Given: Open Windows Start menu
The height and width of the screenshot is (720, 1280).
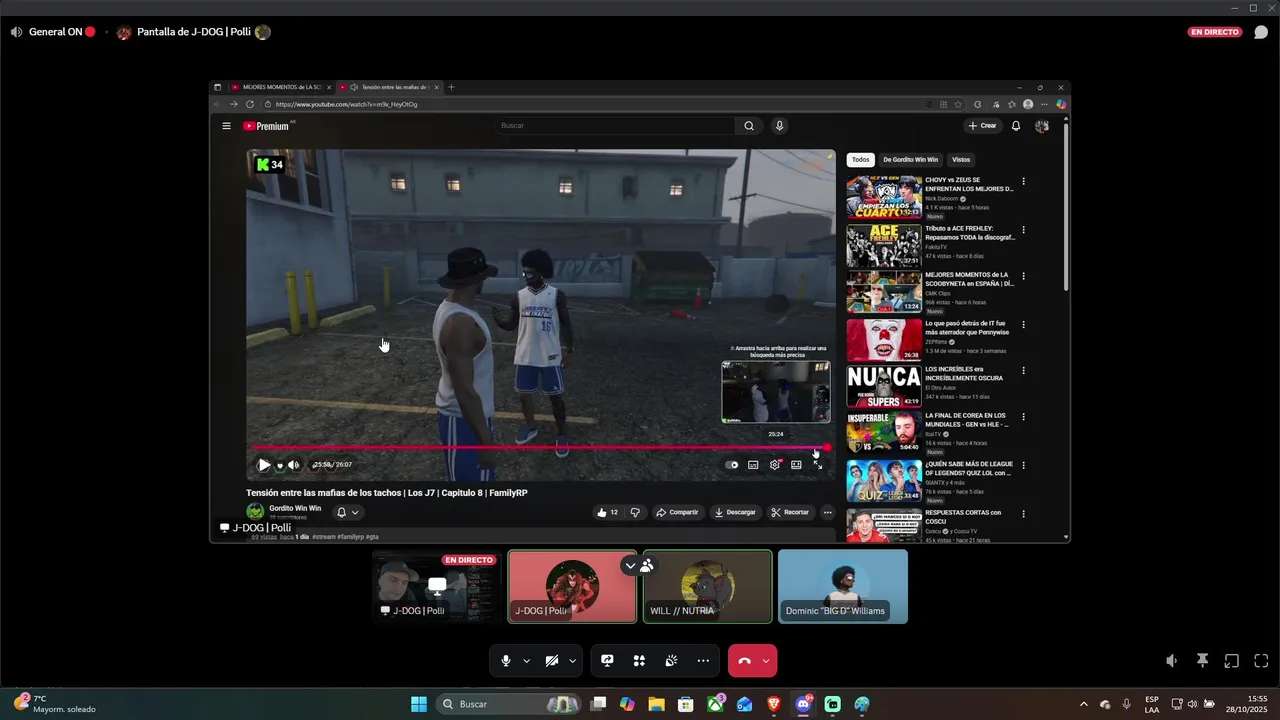Looking at the screenshot, I should tap(419, 704).
